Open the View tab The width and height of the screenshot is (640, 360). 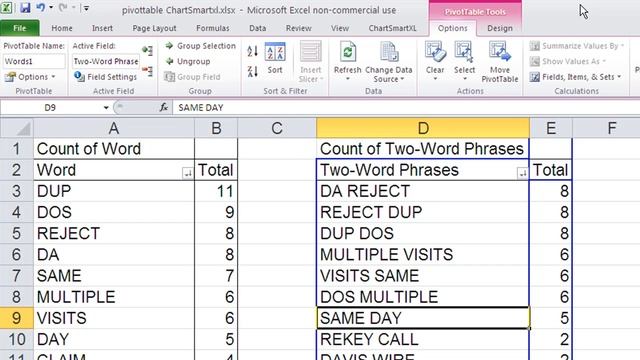tap(340, 28)
